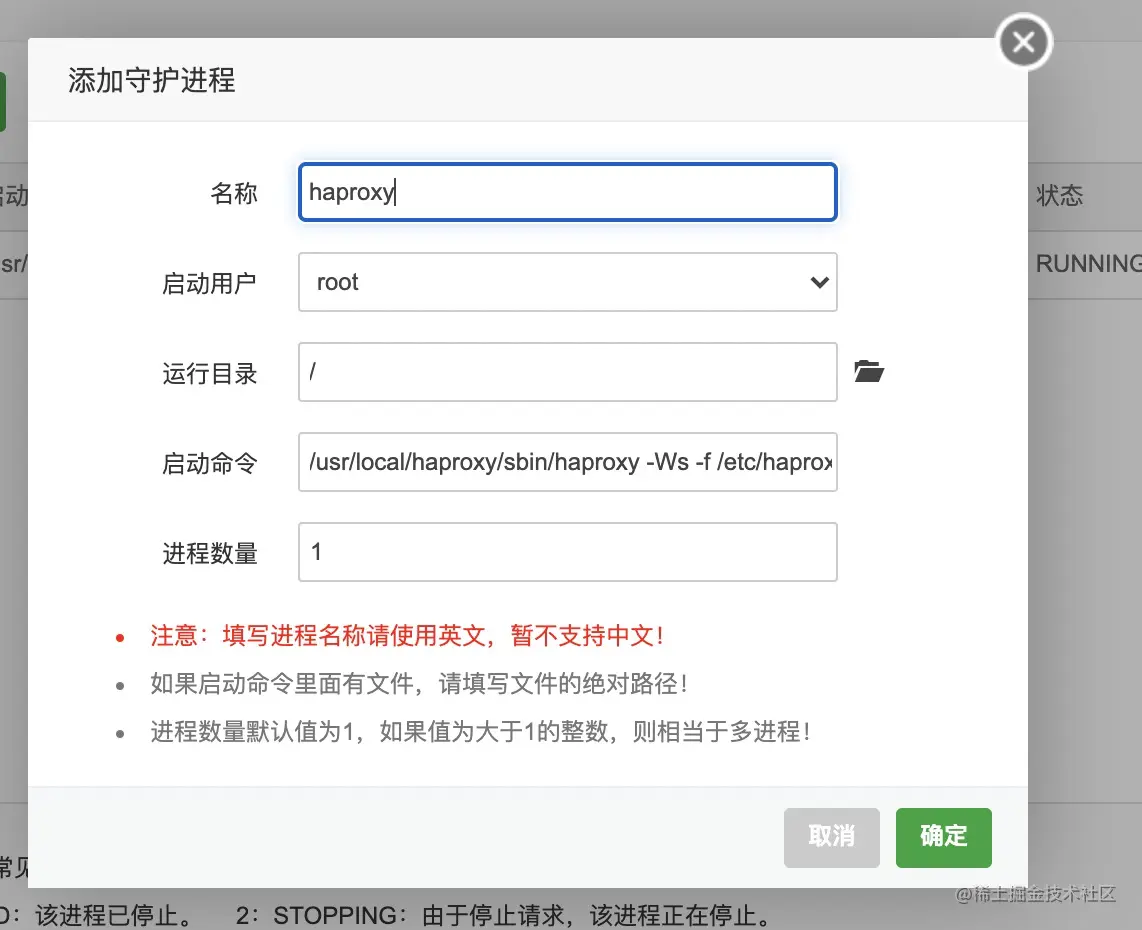This screenshot has height=930, width=1142.
Task: Open folder browser for run directory
Action: click(869, 371)
